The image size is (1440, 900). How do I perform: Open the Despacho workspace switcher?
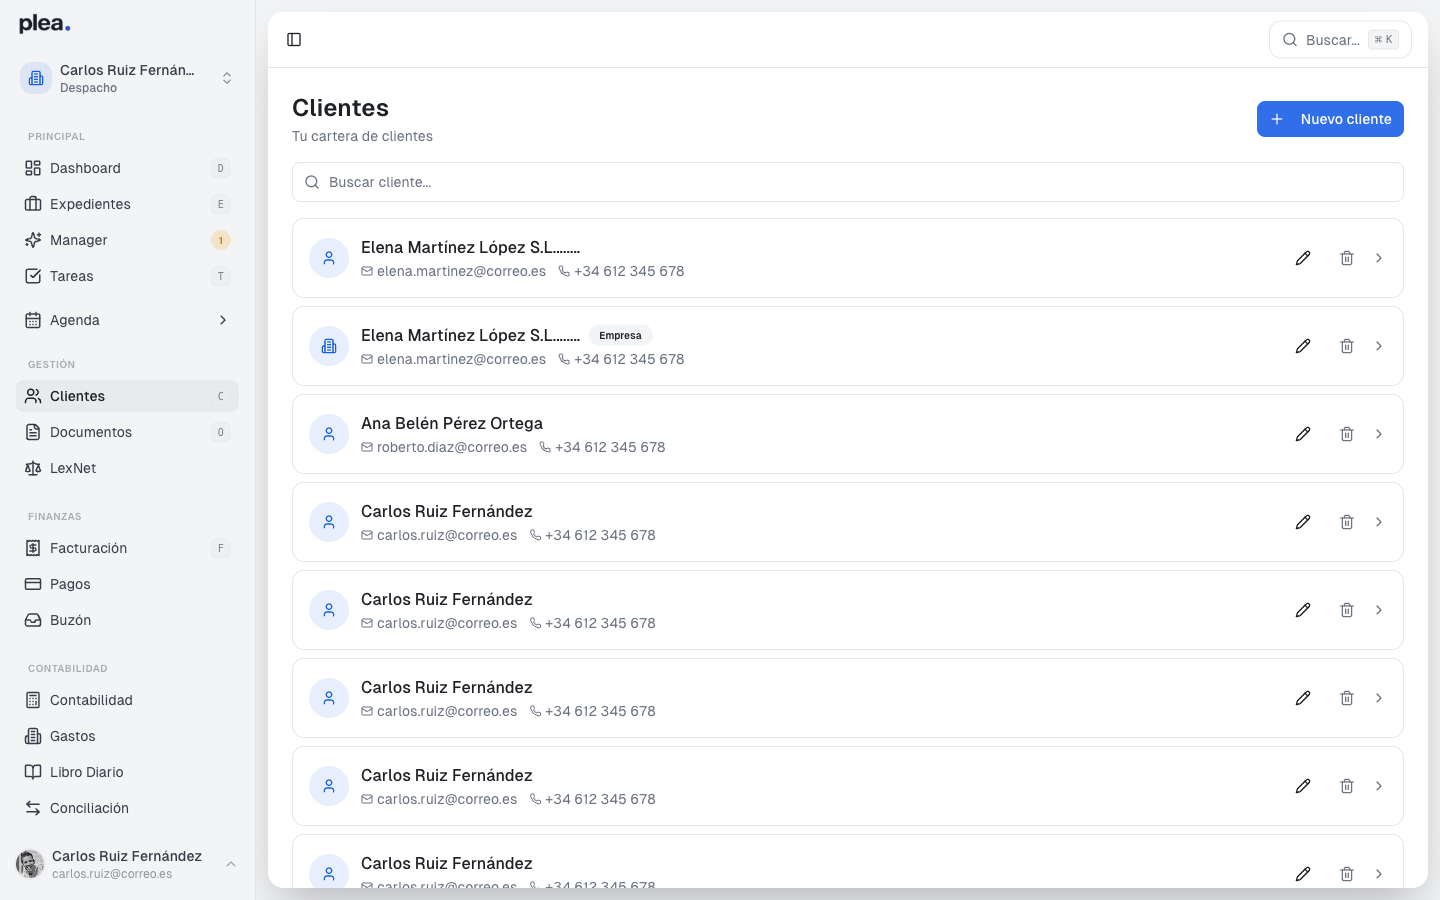[127, 78]
